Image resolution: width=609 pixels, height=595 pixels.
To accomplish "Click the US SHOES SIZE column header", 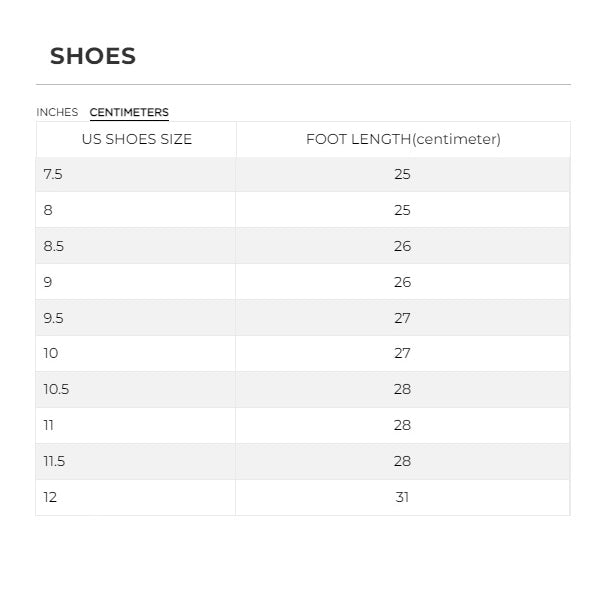I will click(x=136, y=140).
